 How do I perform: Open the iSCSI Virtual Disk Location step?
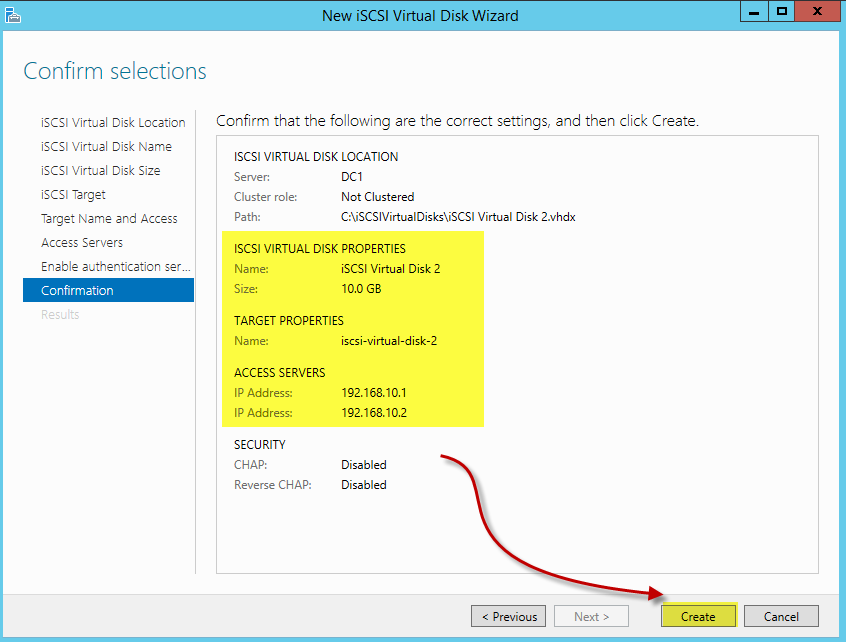click(x=113, y=122)
